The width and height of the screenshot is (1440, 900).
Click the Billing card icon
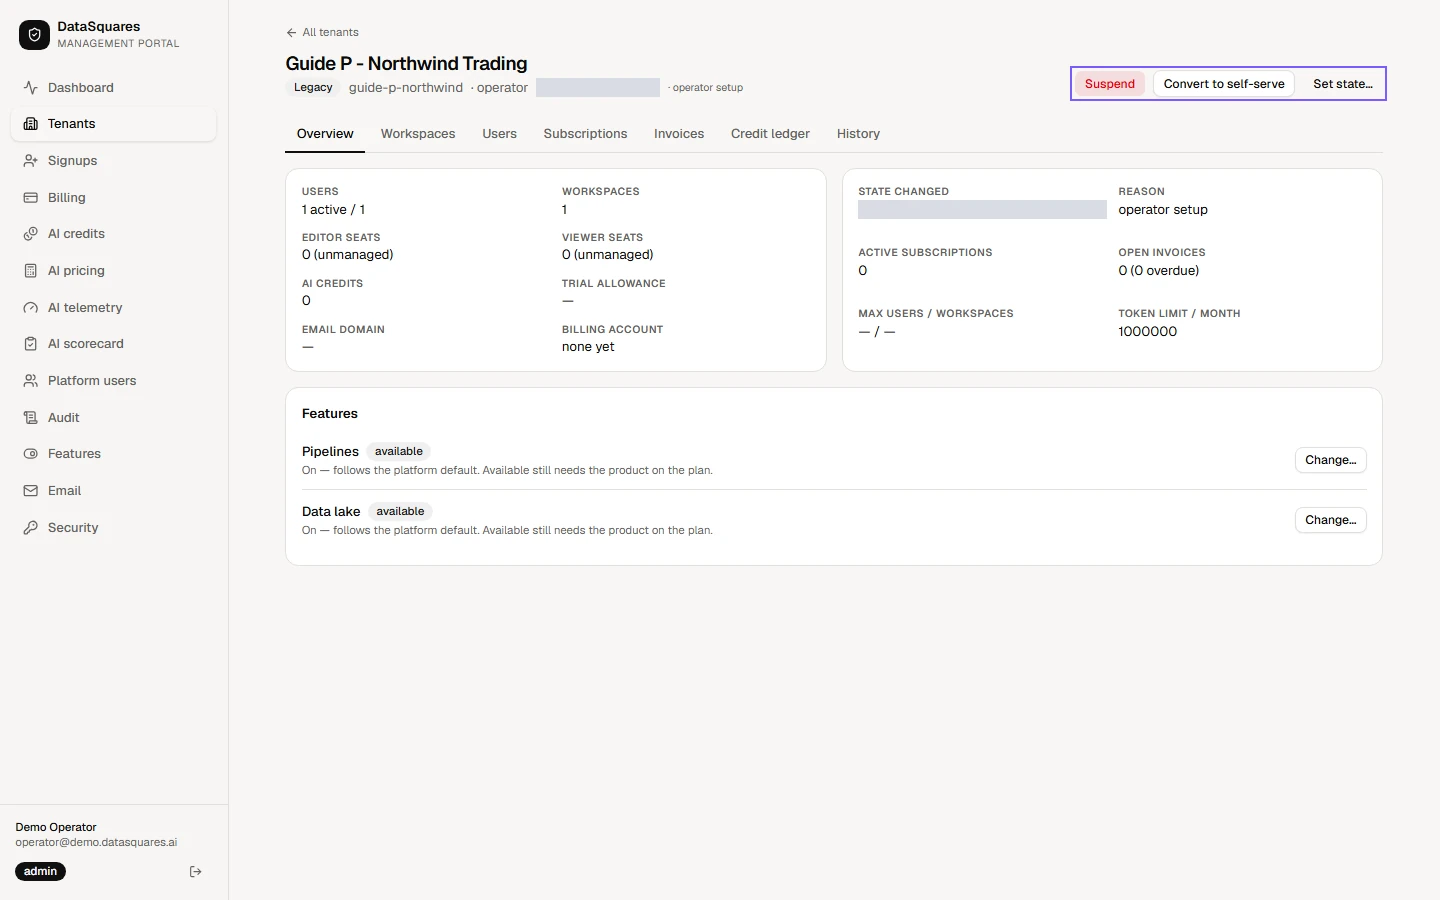coord(31,198)
